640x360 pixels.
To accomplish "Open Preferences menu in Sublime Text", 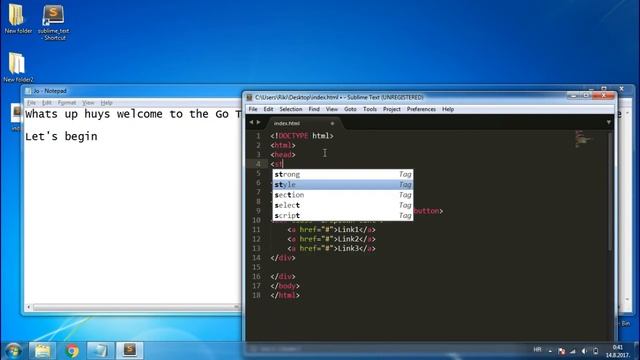I will click(x=421, y=109).
